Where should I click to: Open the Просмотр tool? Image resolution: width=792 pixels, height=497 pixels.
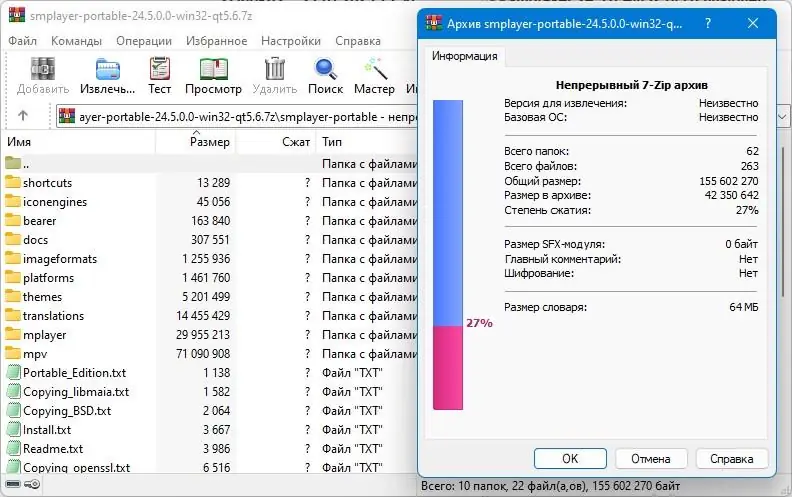pyautogui.click(x=214, y=69)
